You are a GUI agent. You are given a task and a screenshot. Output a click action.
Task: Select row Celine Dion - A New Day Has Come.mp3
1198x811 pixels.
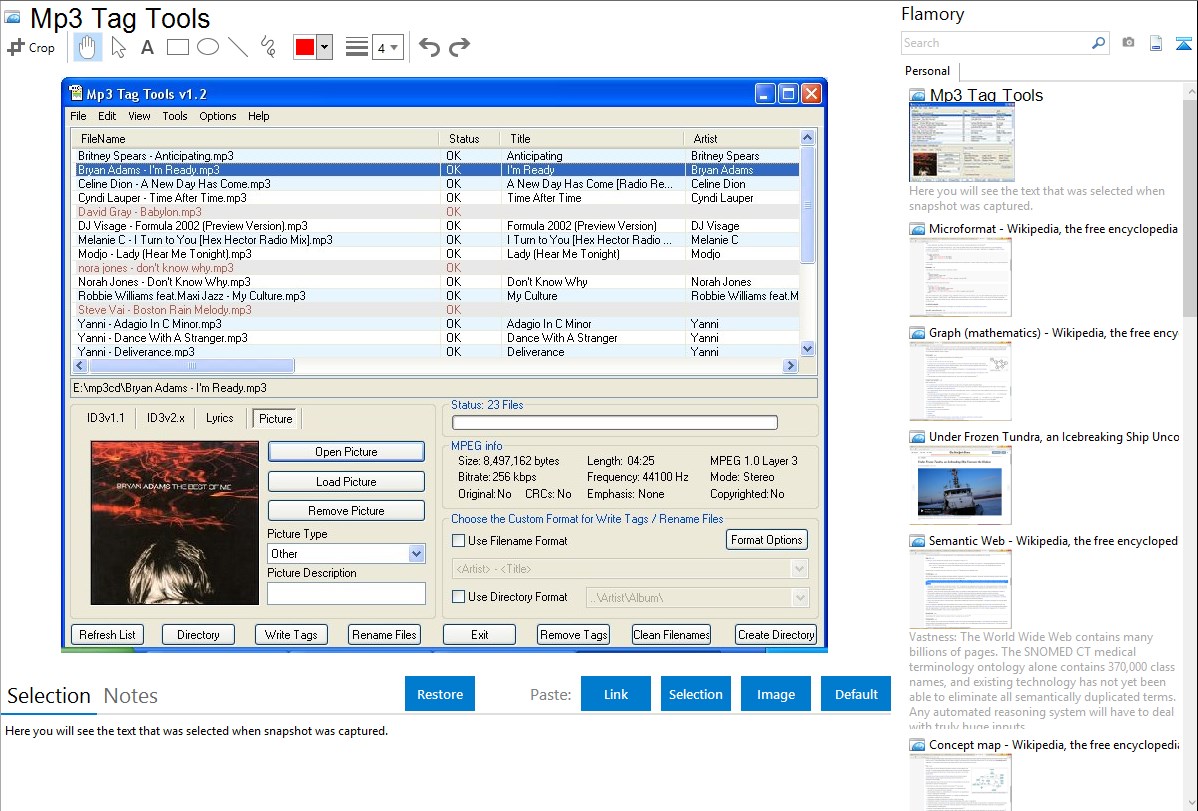[x=438, y=183]
